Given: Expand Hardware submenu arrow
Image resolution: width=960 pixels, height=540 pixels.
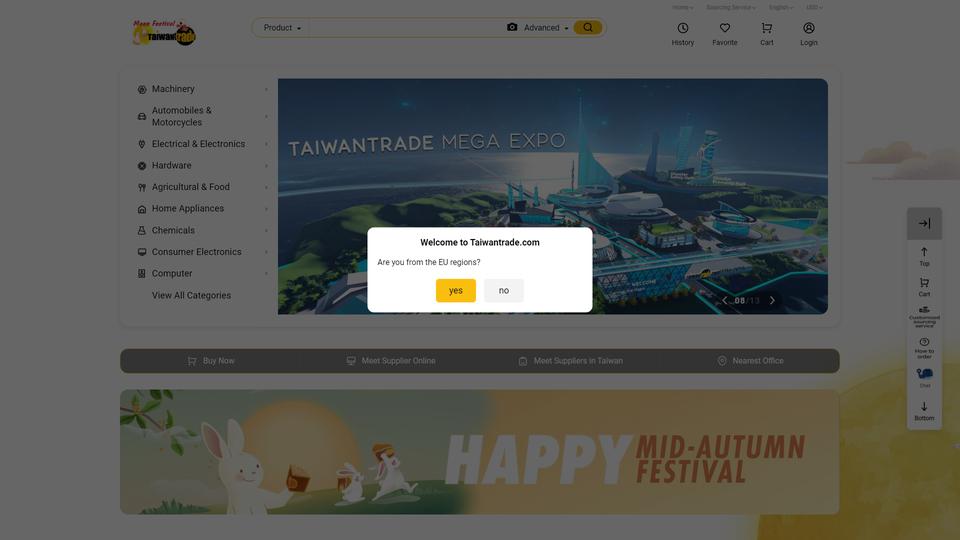Looking at the screenshot, I should 266,166.
